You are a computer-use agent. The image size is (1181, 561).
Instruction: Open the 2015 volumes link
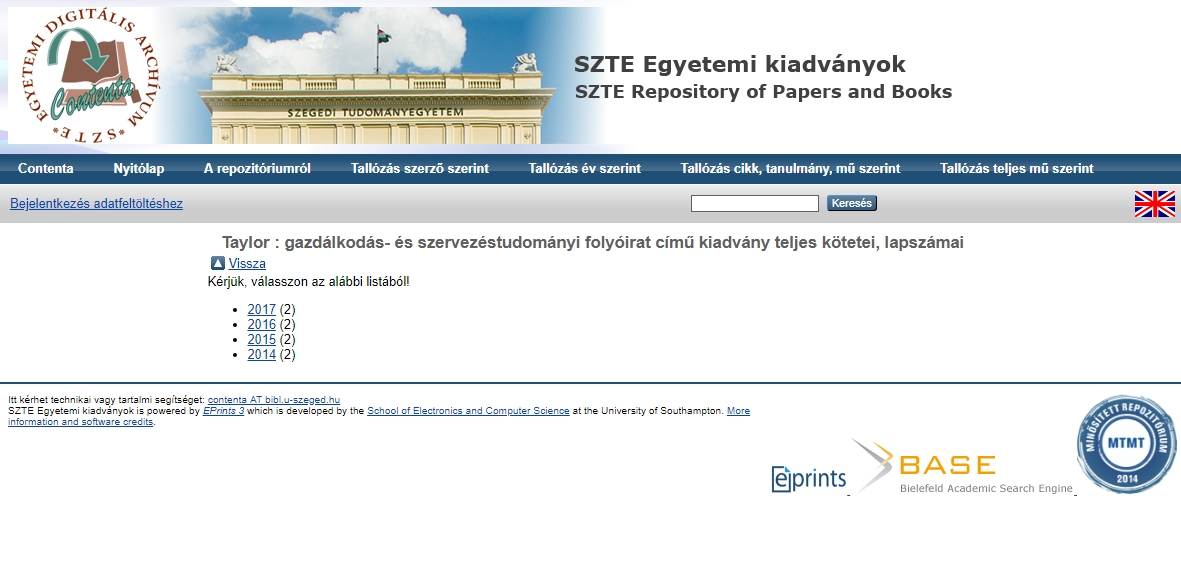(x=261, y=340)
